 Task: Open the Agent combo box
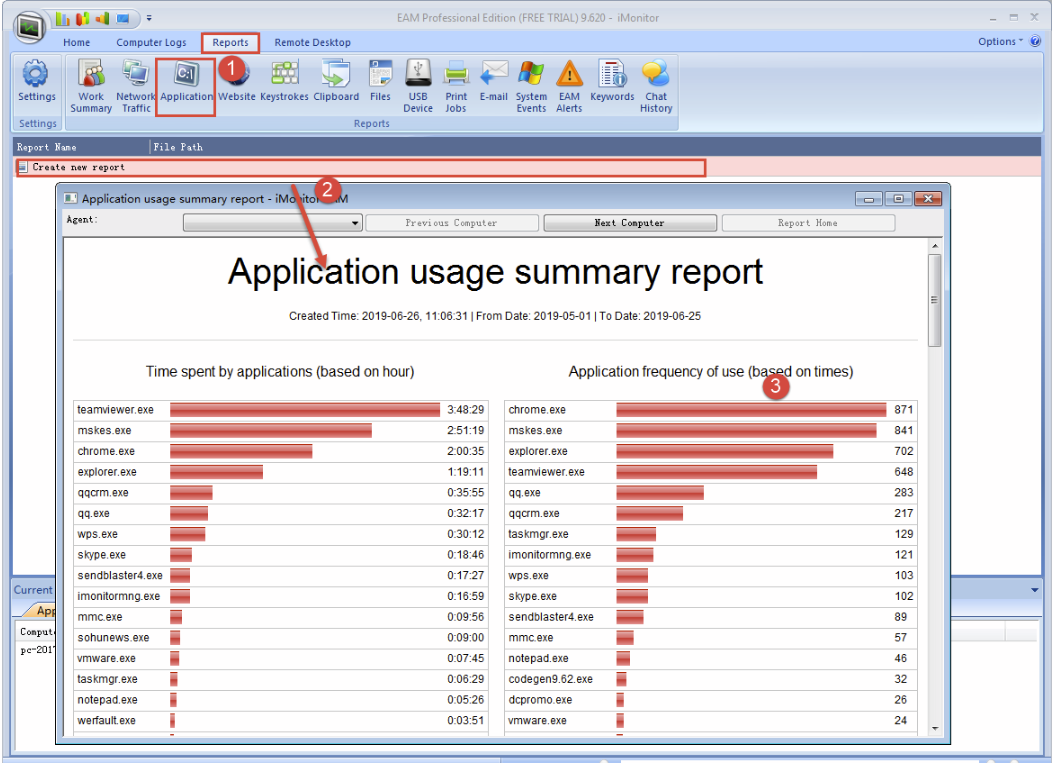pos(273,223)
